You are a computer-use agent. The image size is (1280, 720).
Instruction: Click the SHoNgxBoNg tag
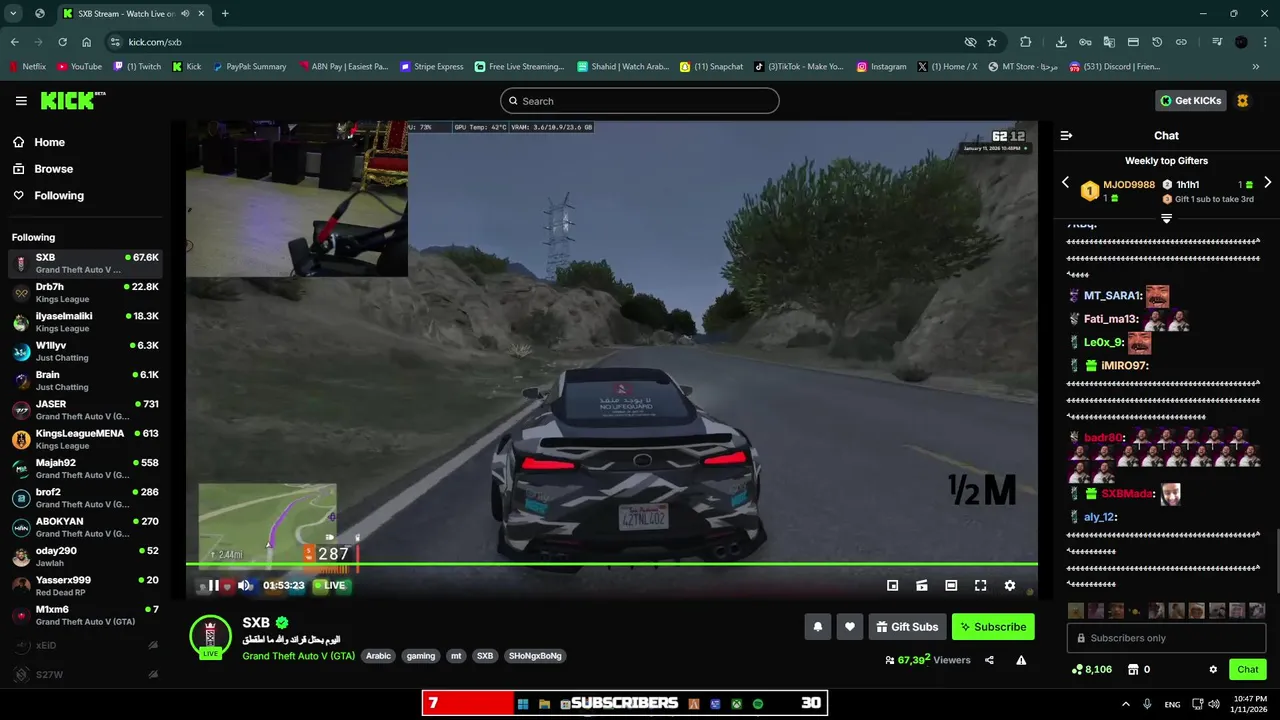pos(535,656)
